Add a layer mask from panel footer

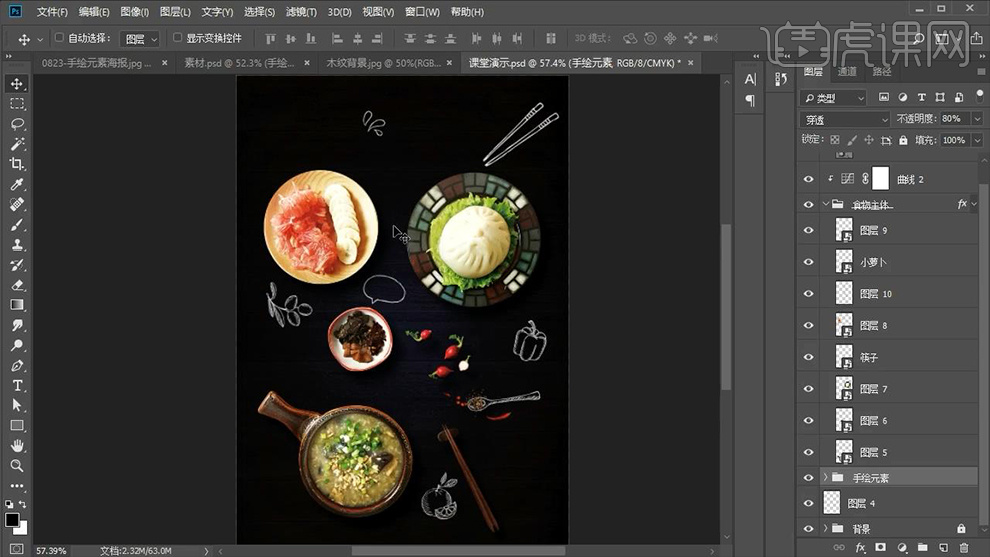pyautogui.click(x=880, y=548)
